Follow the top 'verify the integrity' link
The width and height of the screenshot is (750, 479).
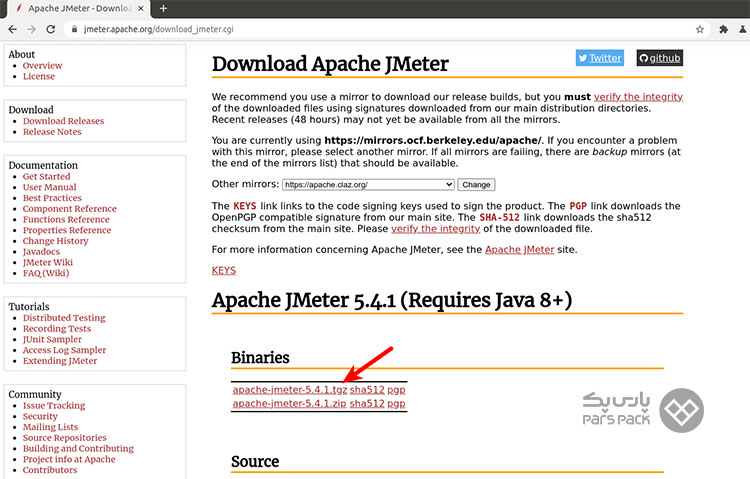(x=638, y=97)
